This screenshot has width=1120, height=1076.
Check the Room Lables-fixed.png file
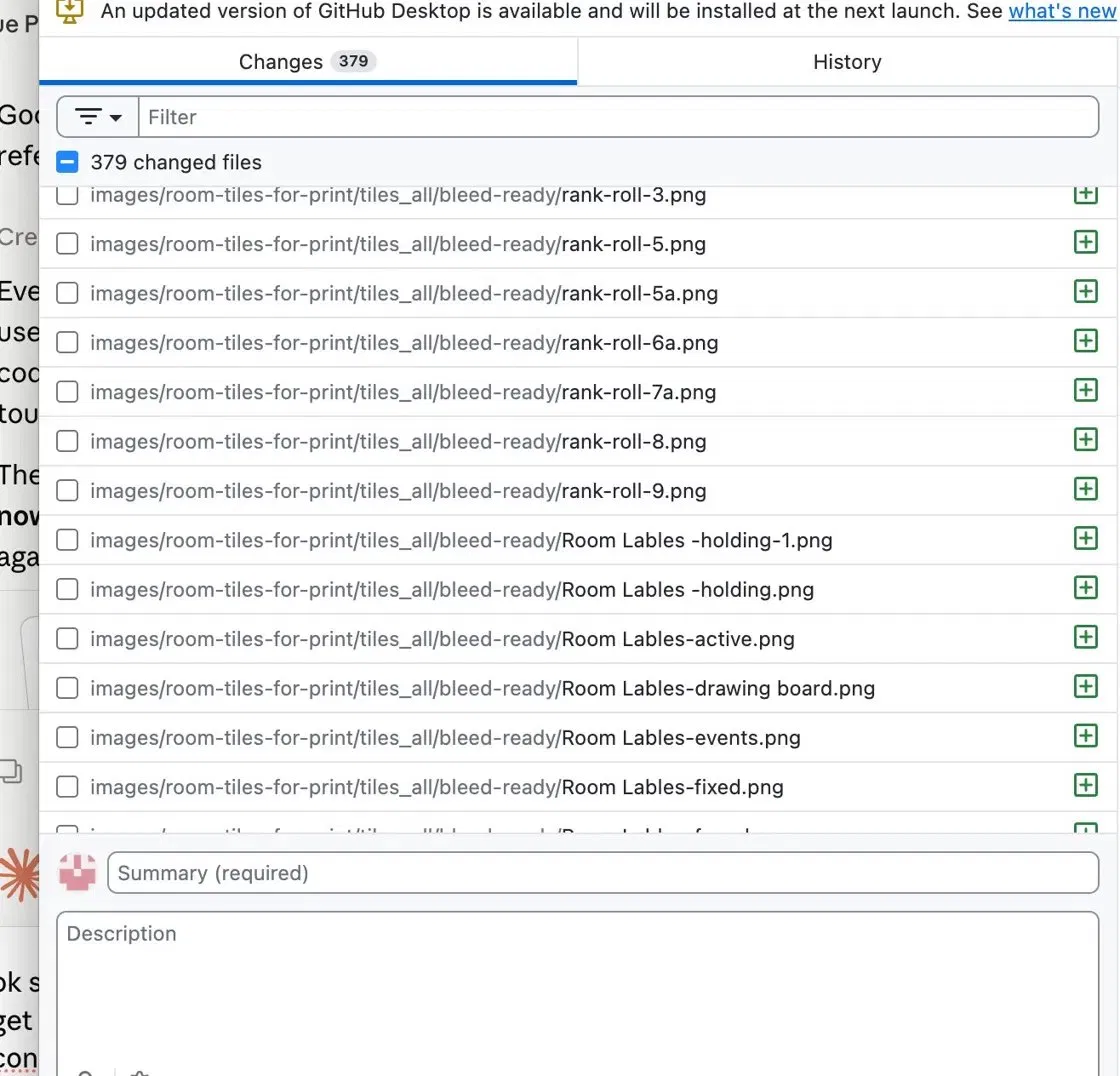[67, 786]
